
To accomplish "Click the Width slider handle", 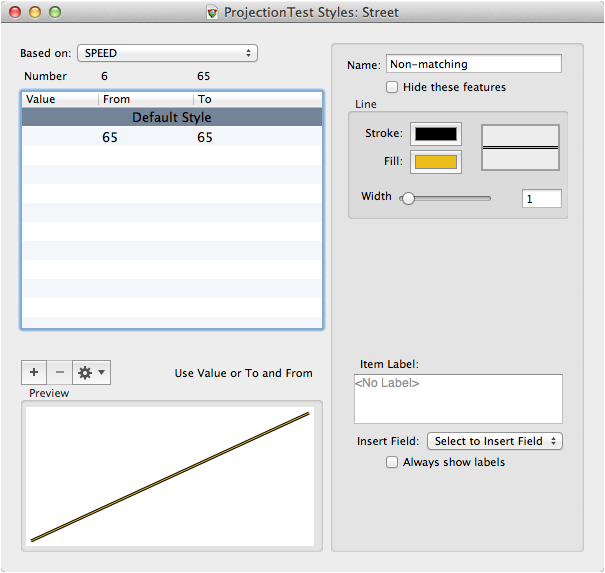I will pyautogui.click(x=408, y=198).
